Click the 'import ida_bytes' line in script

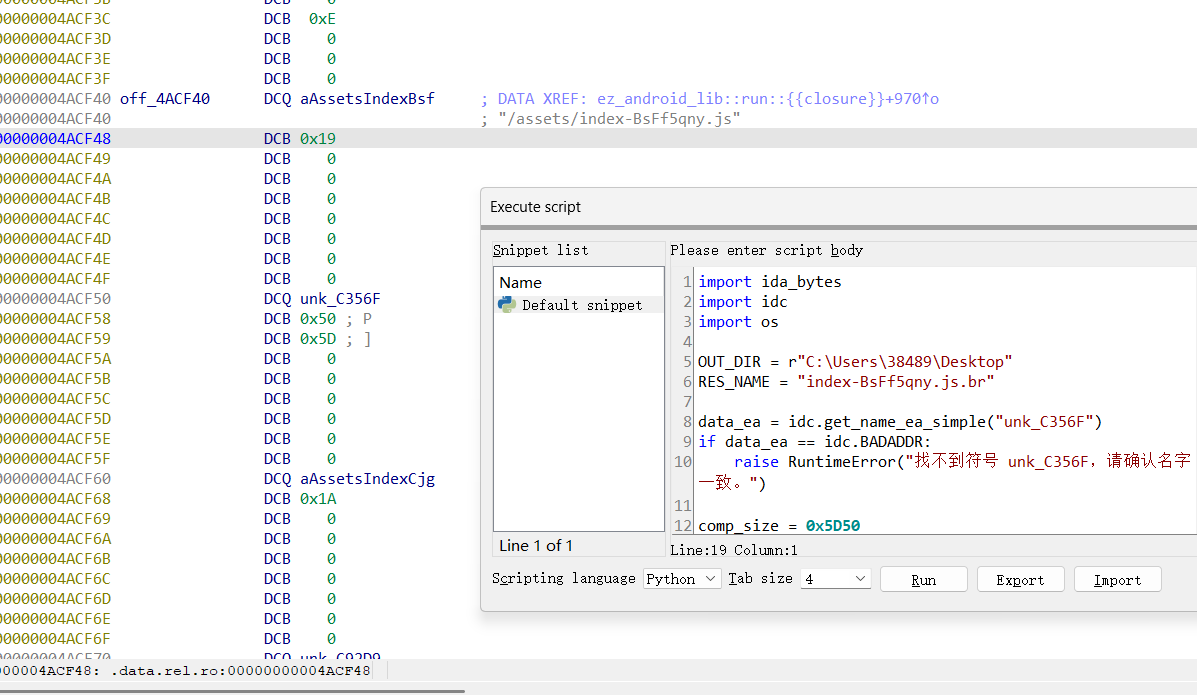[770, 282]
